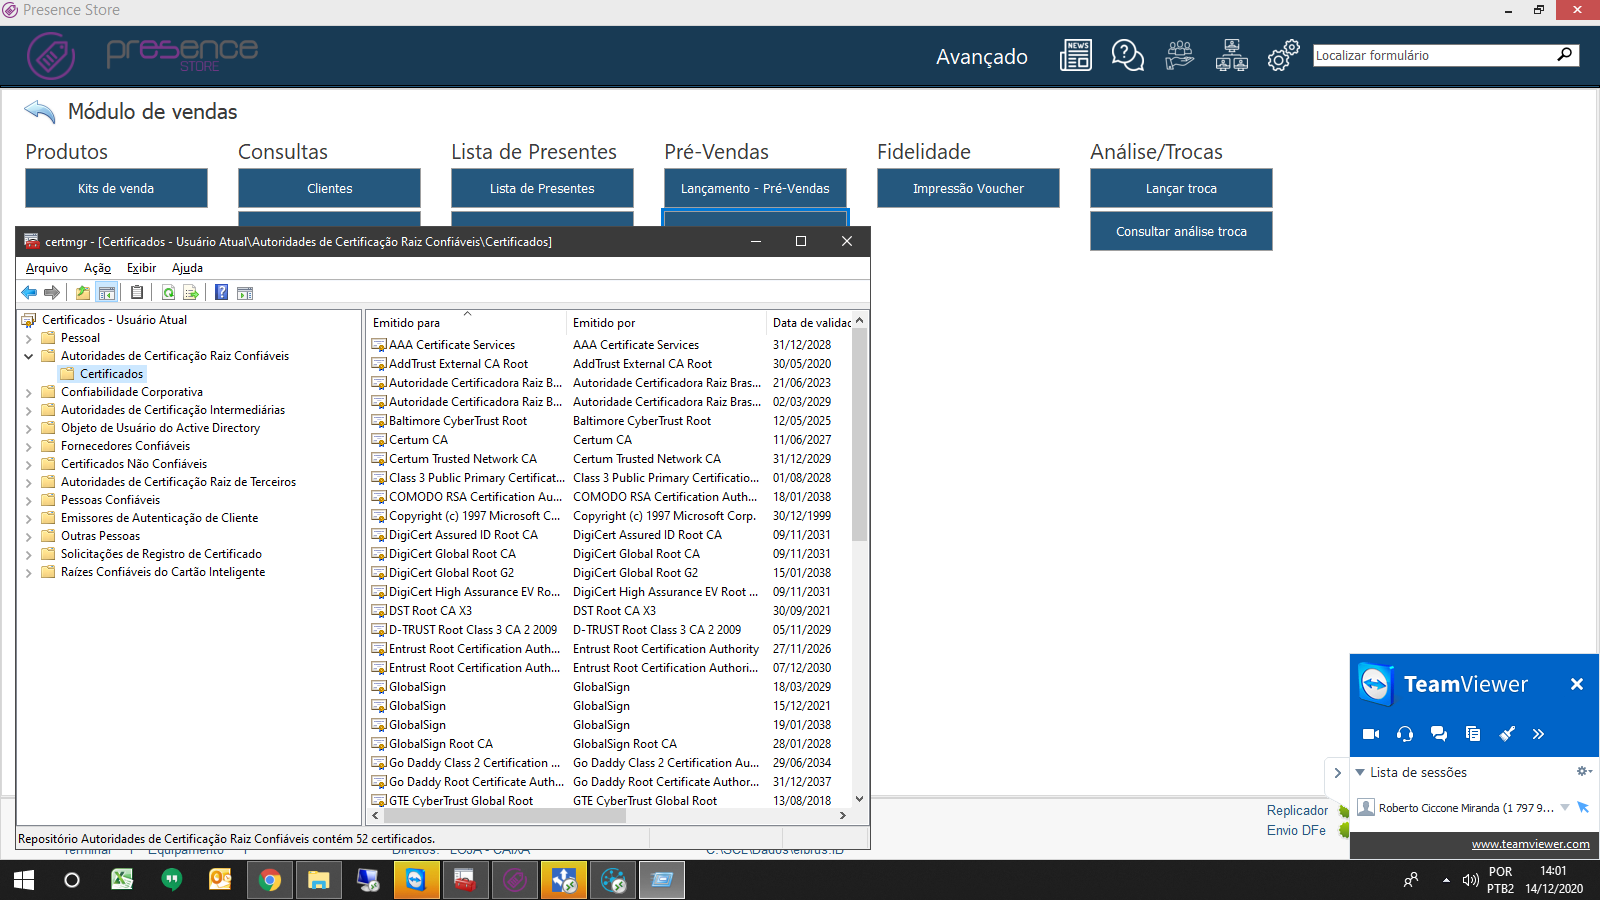The height and width of the screenshot is (900, 1600).
Task: Click the Lançar troca button
Action: [x=1181, y=188]
